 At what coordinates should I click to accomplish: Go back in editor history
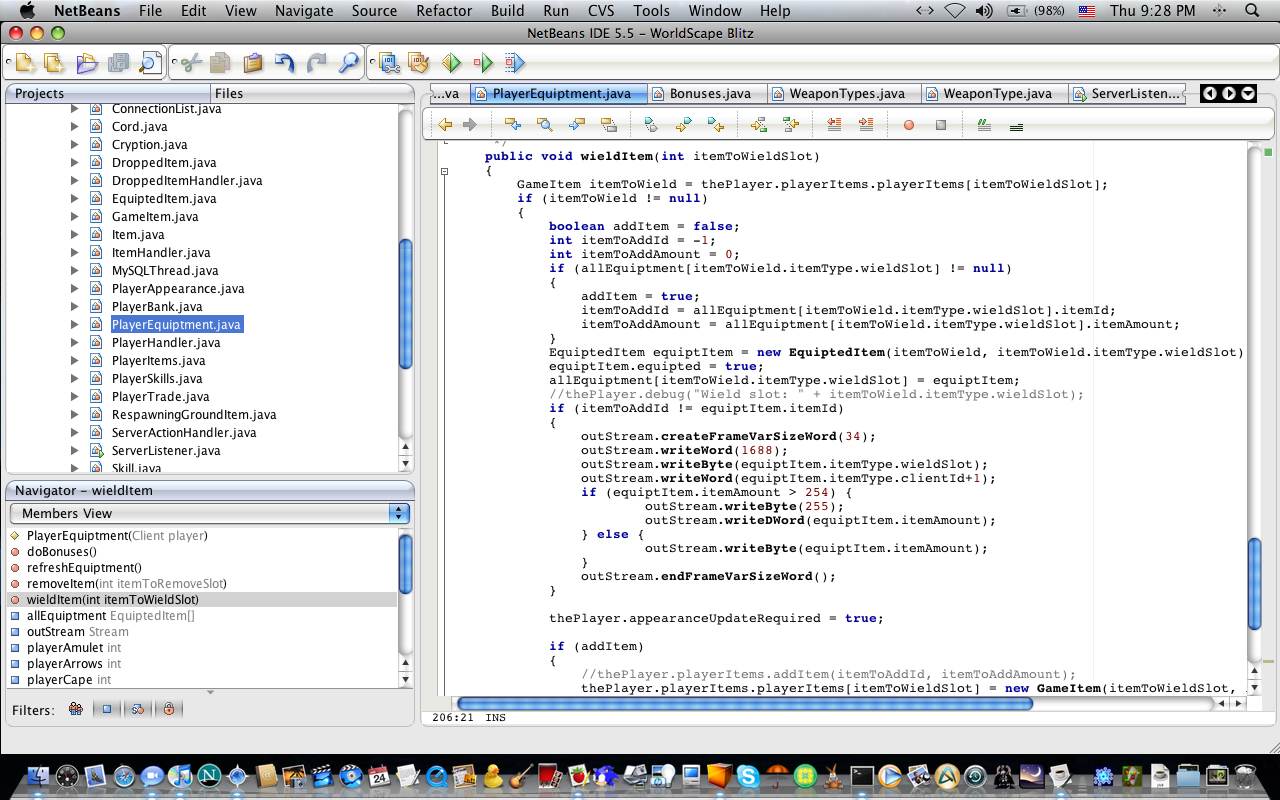coord(445,125)
